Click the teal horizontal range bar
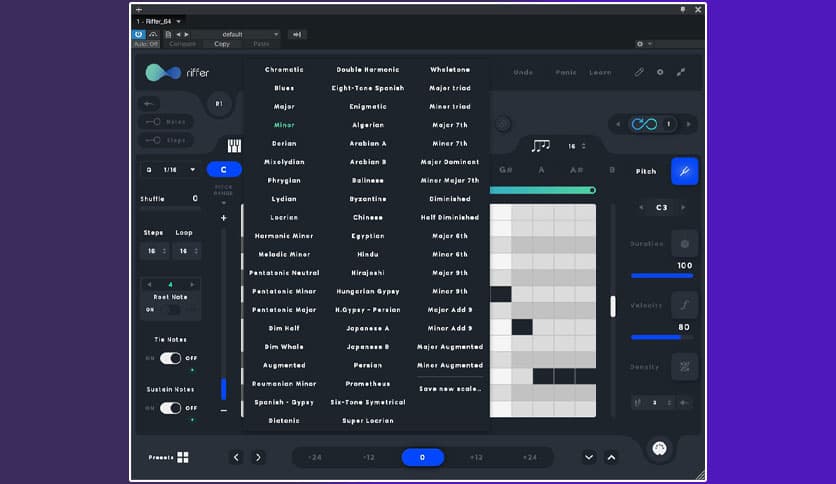This screenshot has width=836, height=484. (x=542, y=190)
